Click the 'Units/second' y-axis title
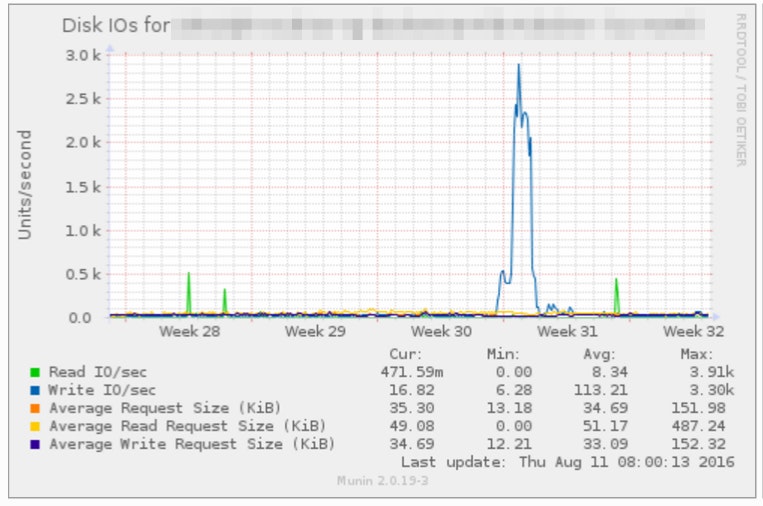The height and width of the screenshot is (506, 763). tap(24, 185)
